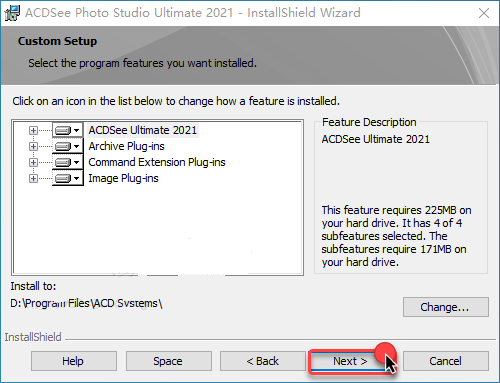Image resolution: width=500 pixels, height=383 pixels.
Task: Select the Archive Plug-ins feature label
Action: click(126, 146)
